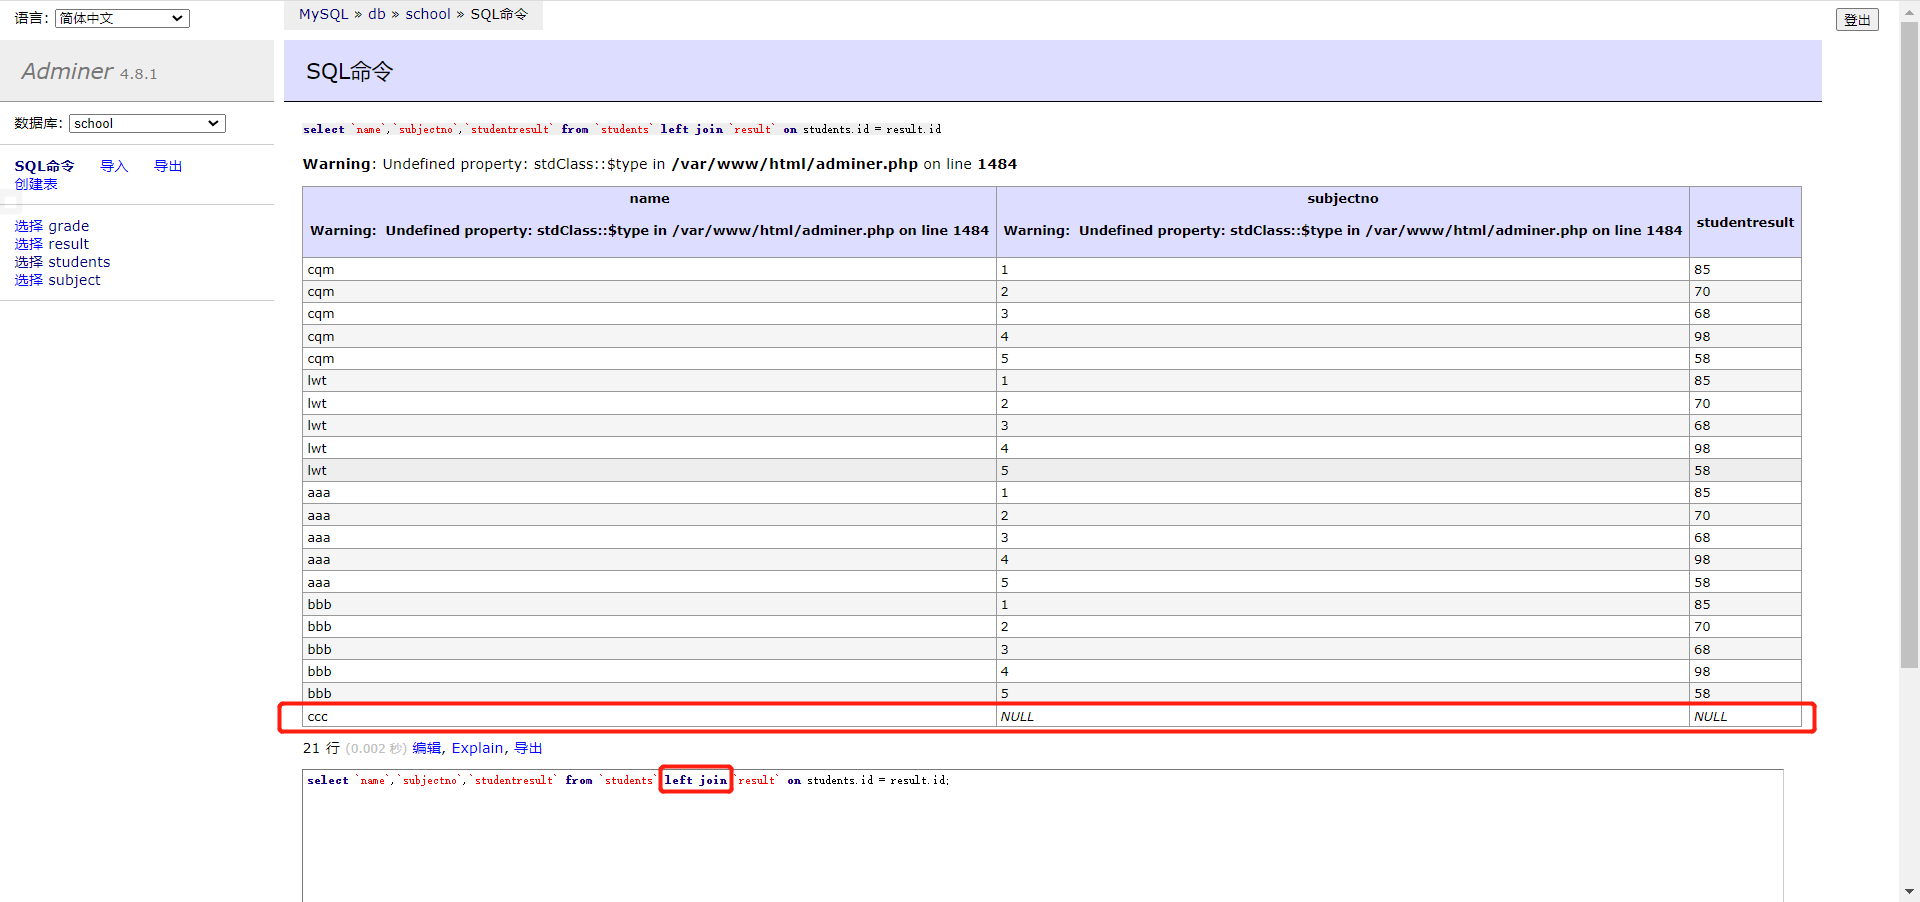Click the 创建表 create table link

point(36,184)
